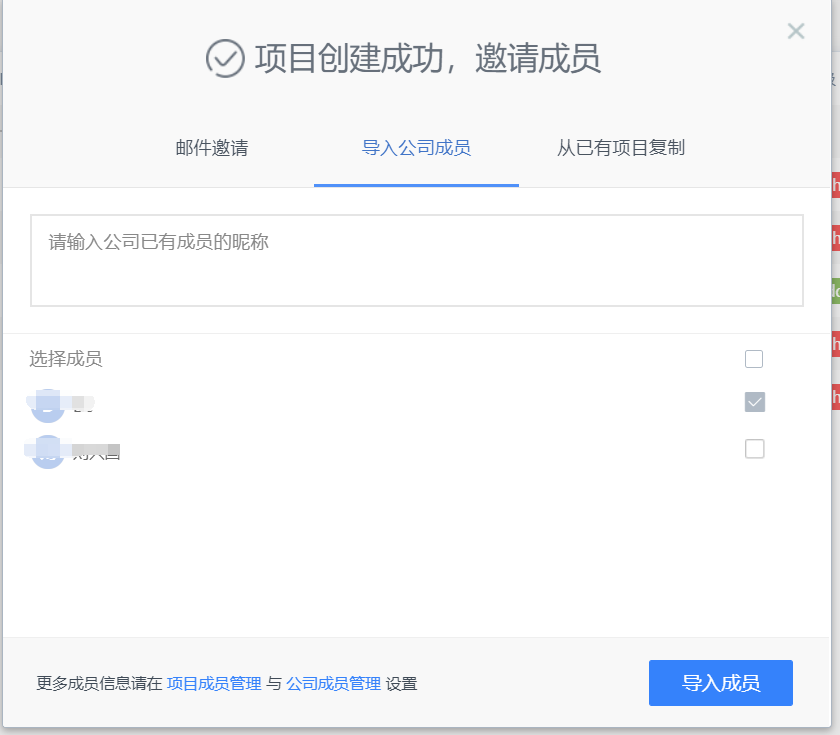Click the member nickname input field
This screenshot has height=735, width=840.
tap(417, 260)
